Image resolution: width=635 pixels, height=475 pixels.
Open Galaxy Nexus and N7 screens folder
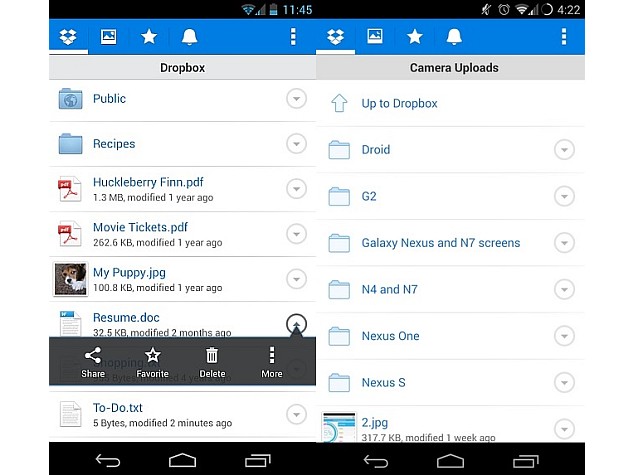coord(450,243)
